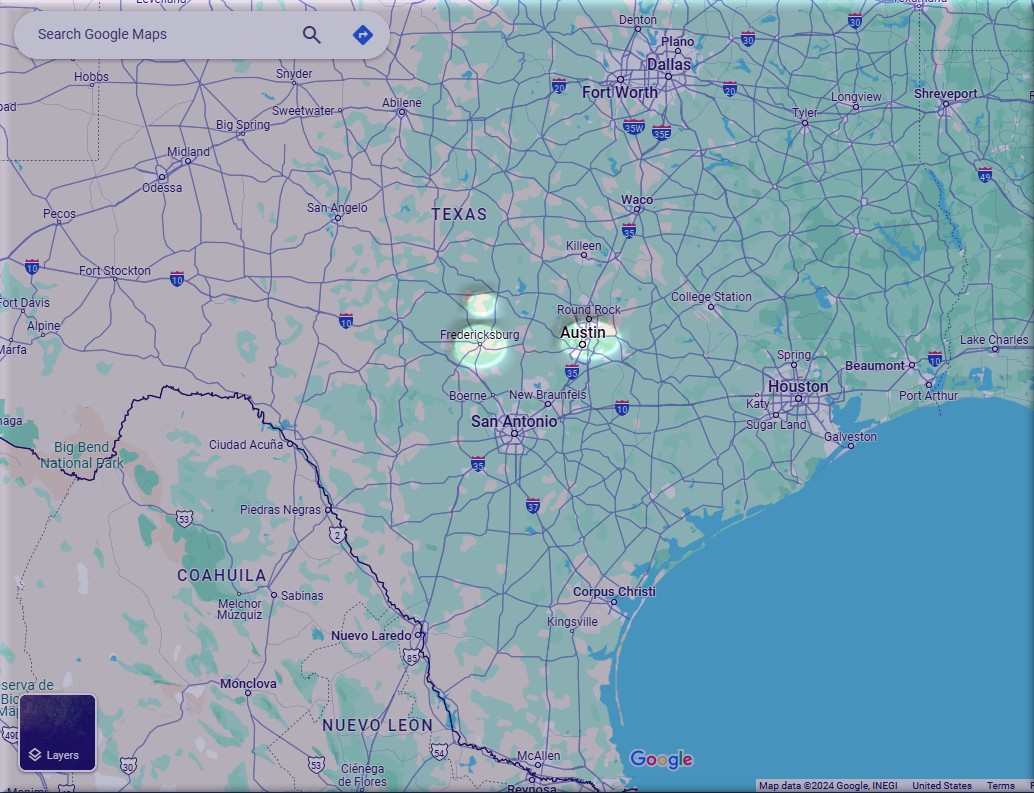Click the magnifying glass search icon
Viewport: 1034px width, 793px height.
pyautogui.click(x=312, y=35)
